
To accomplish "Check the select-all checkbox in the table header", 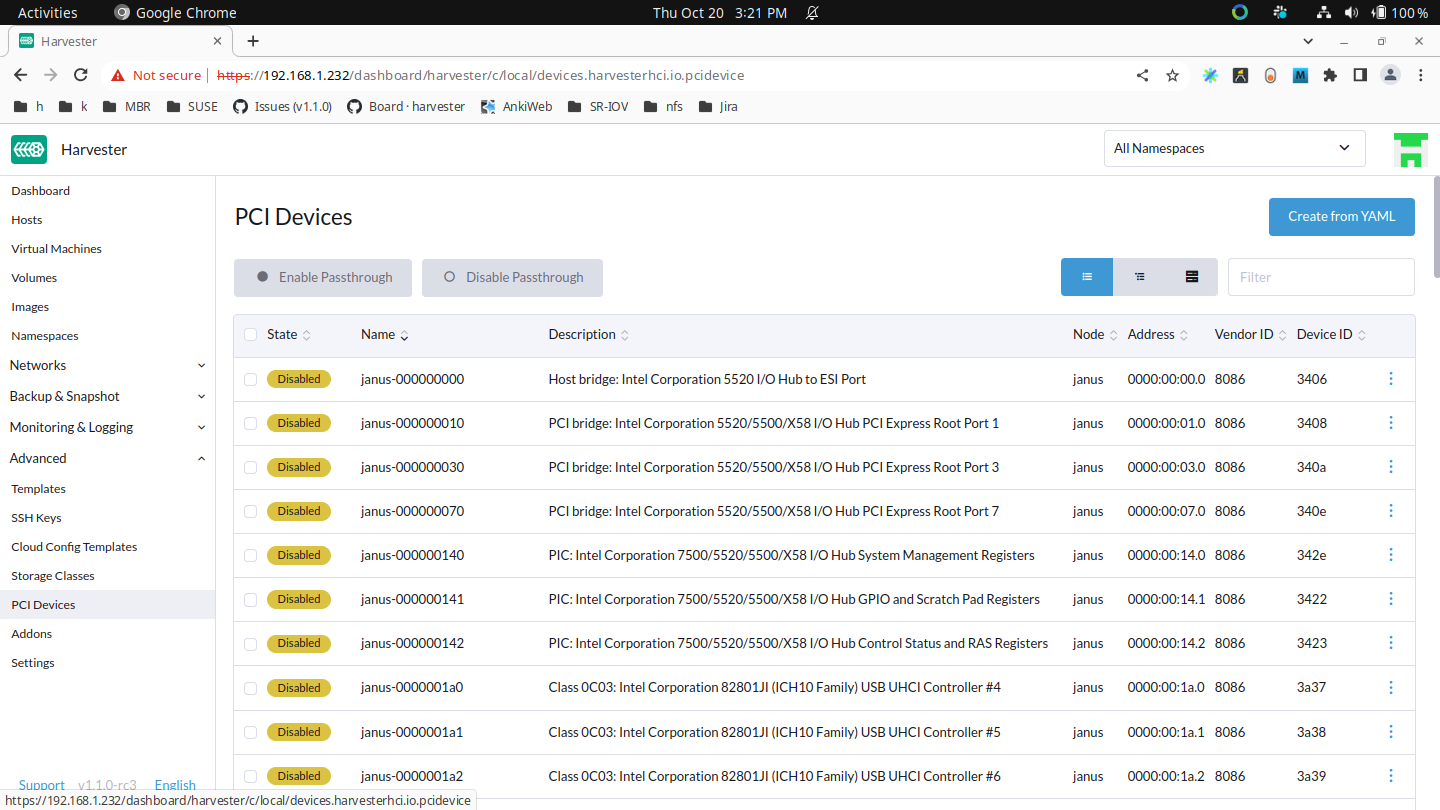I will click(x=251, y=335).
